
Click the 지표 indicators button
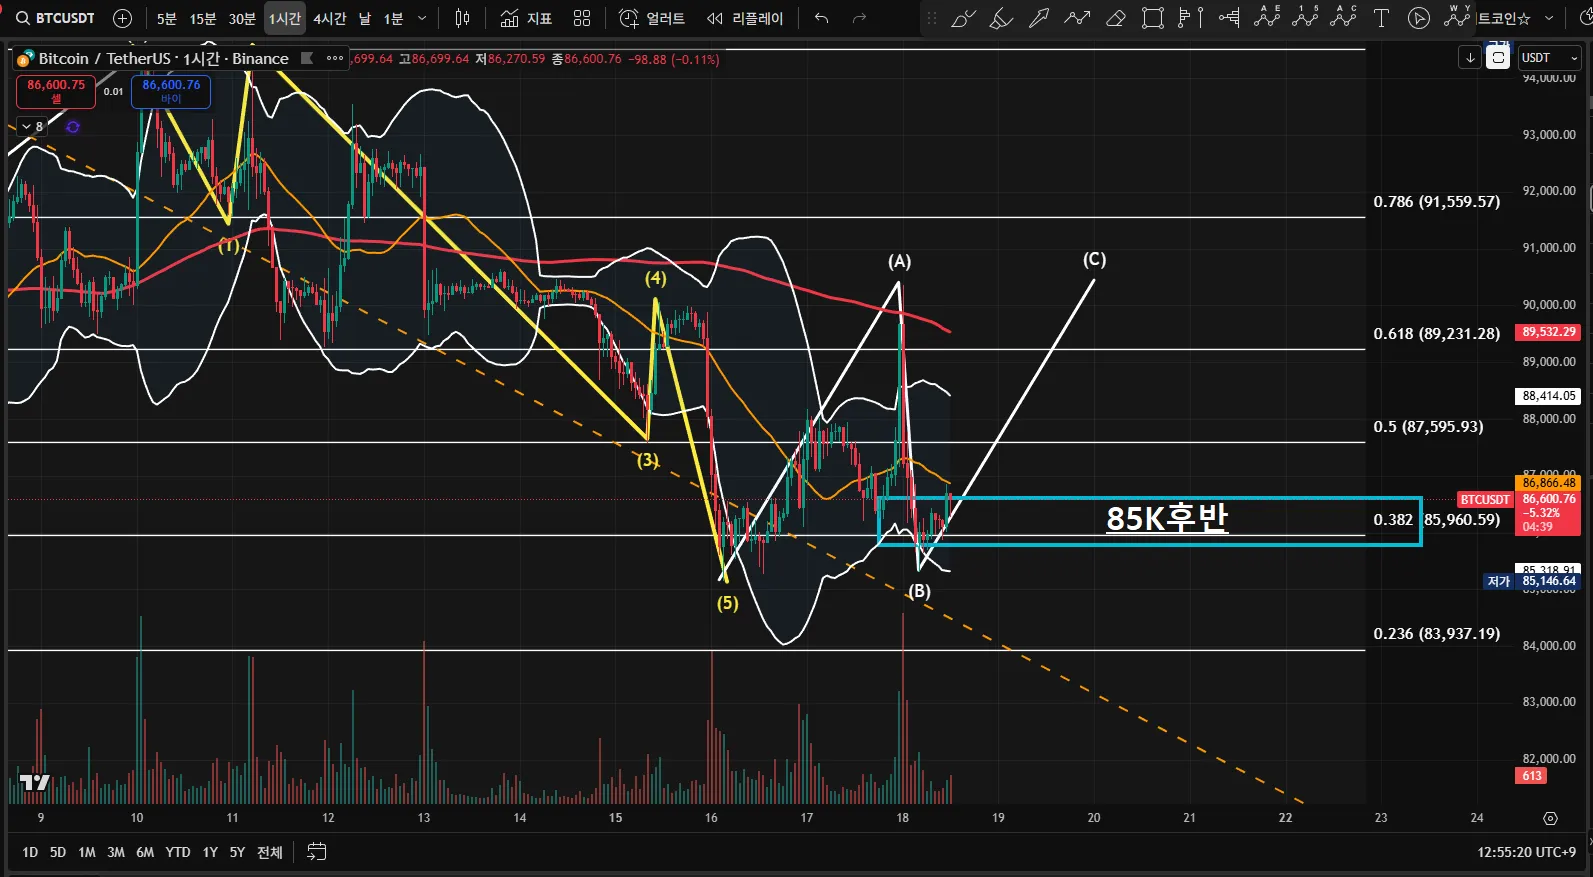pos(526,18)
